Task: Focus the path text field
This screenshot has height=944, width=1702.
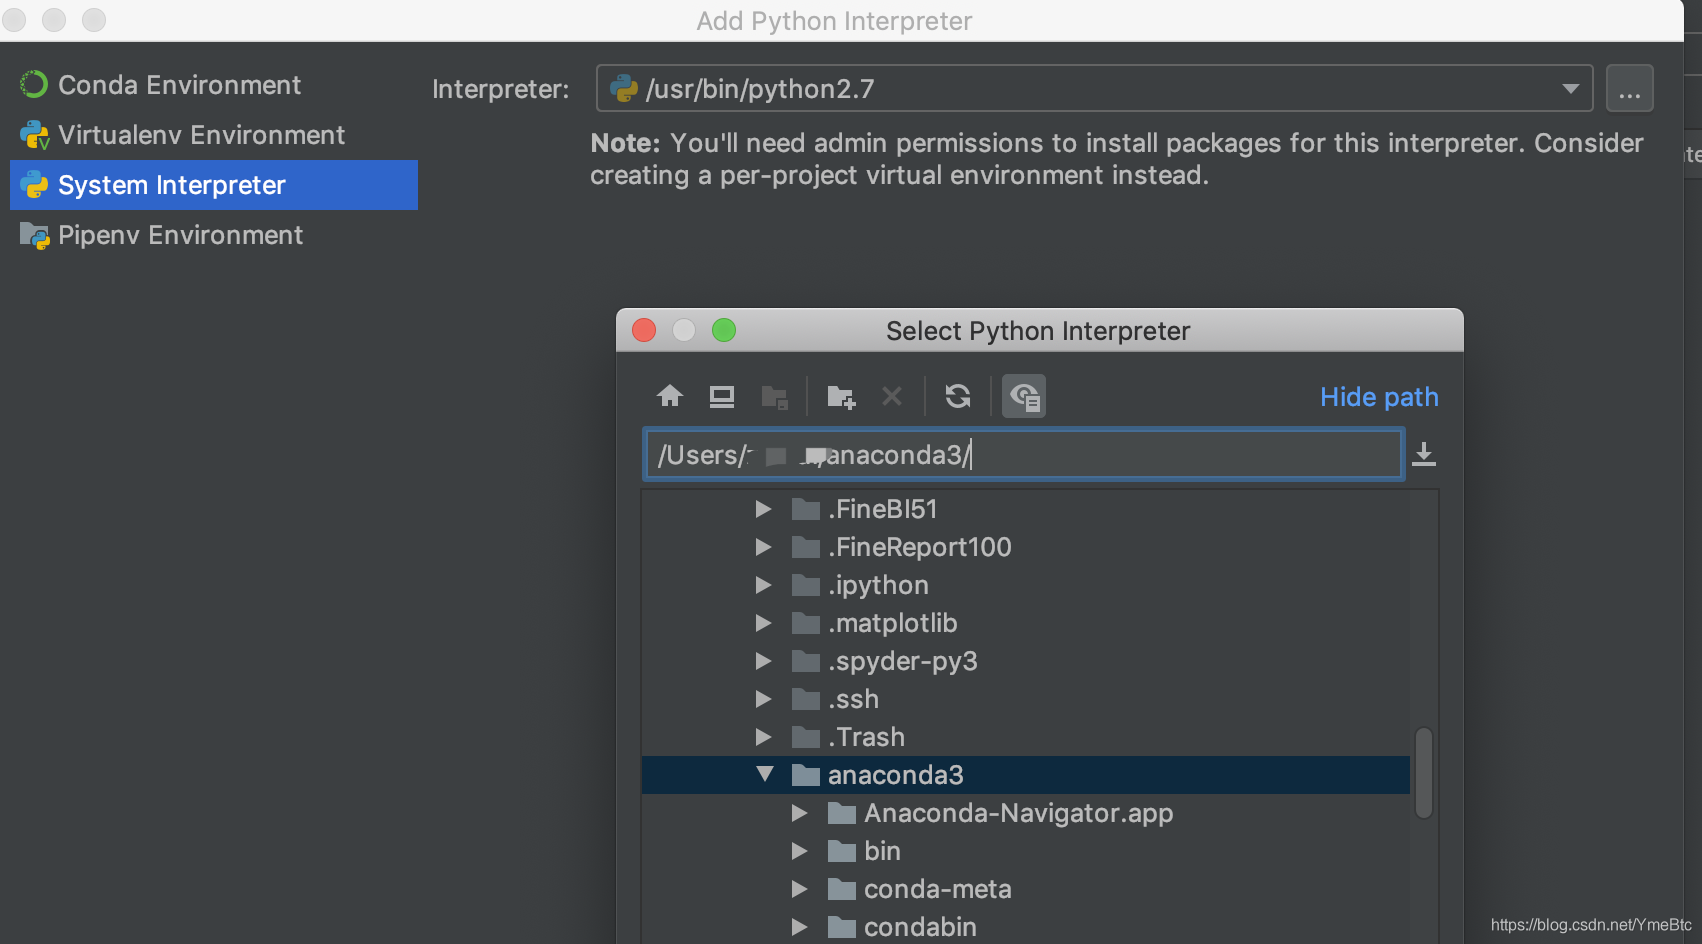Action: click(x=1023, y=455)
